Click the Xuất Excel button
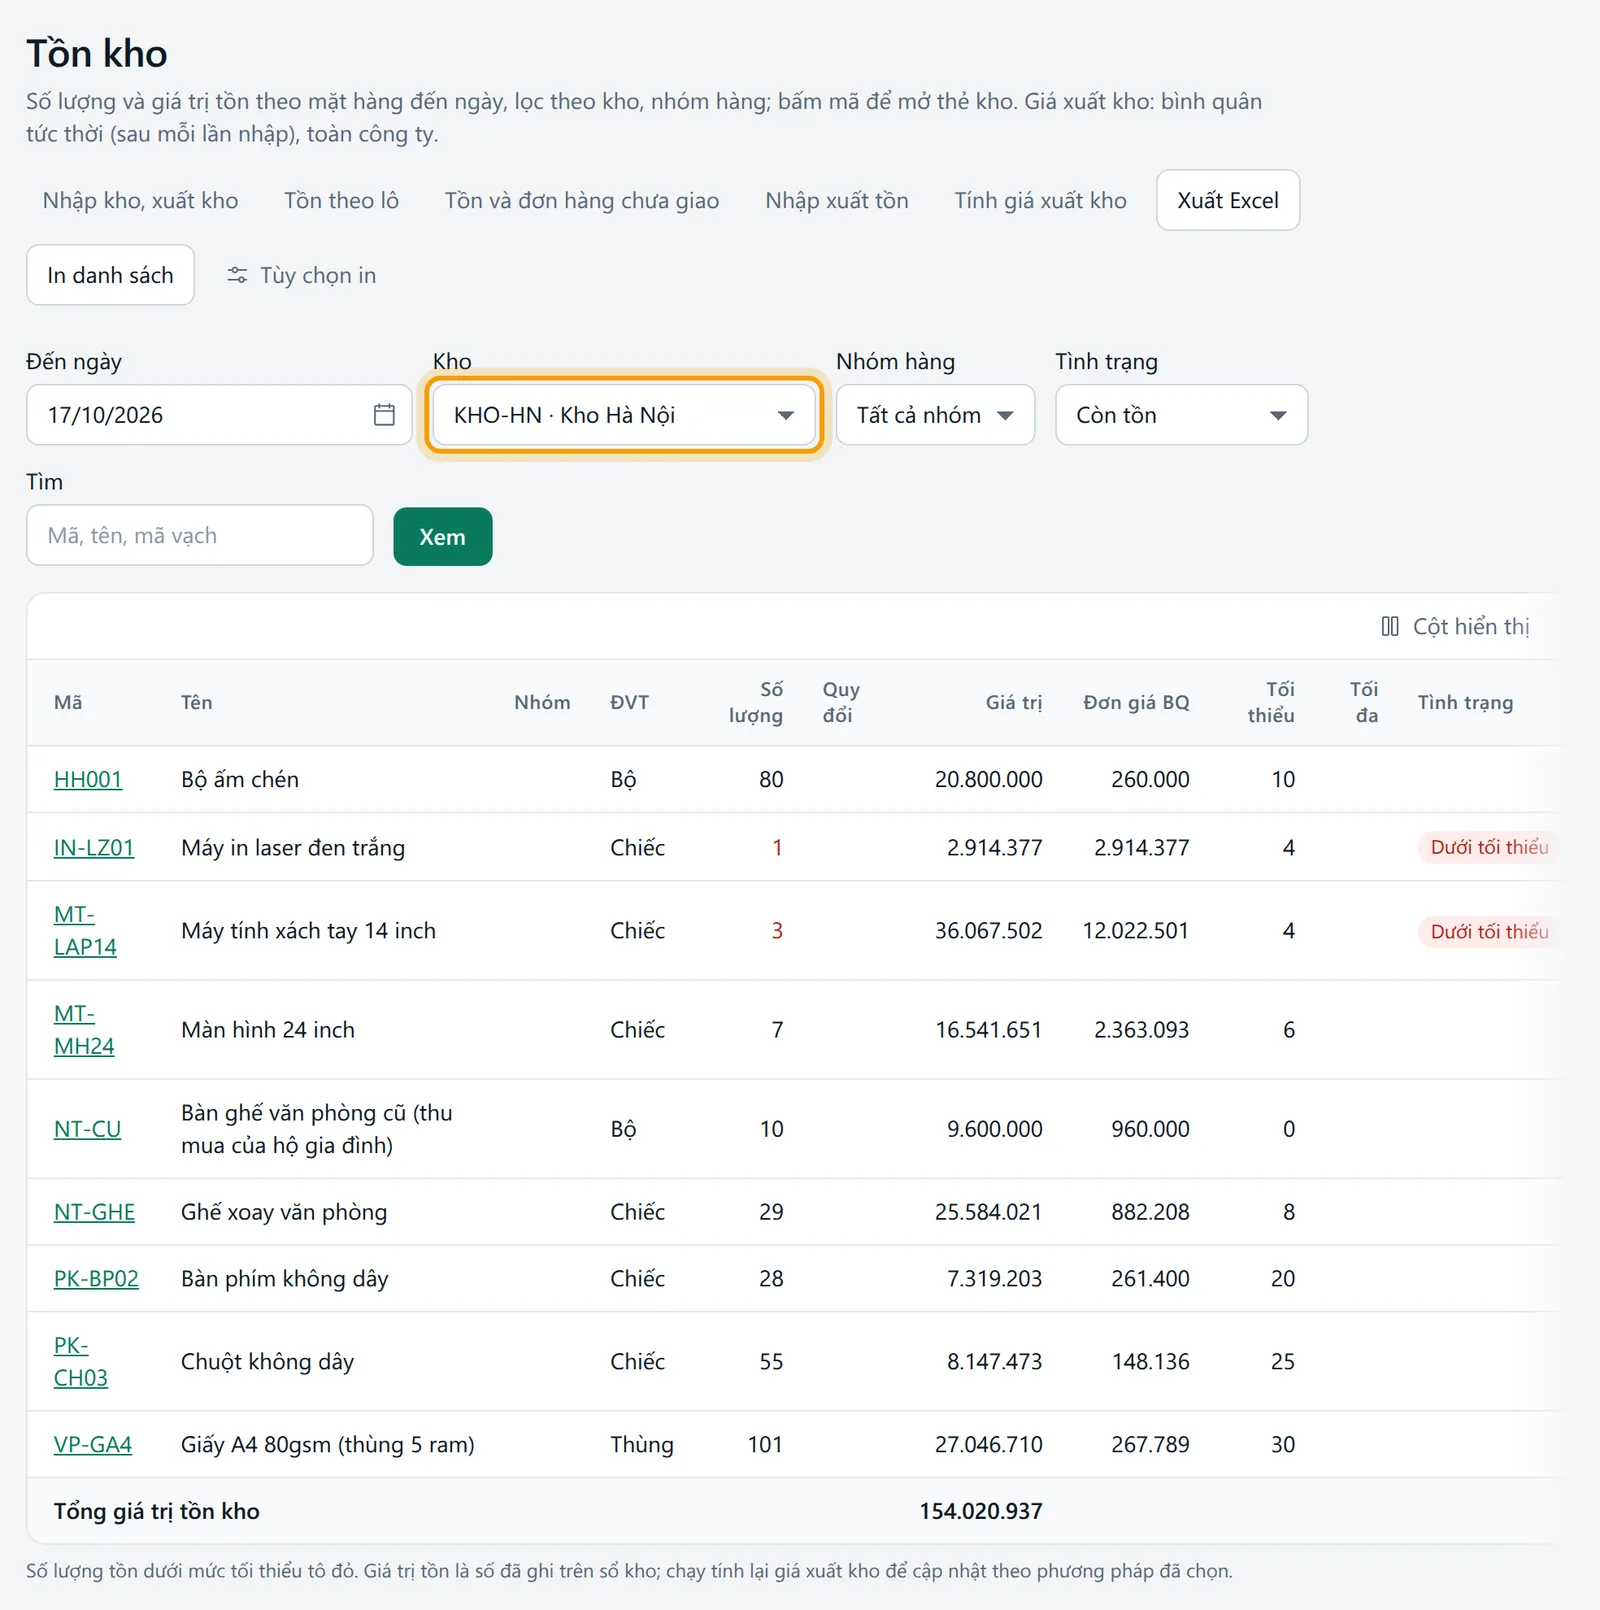 click(x=1228, y=200)
